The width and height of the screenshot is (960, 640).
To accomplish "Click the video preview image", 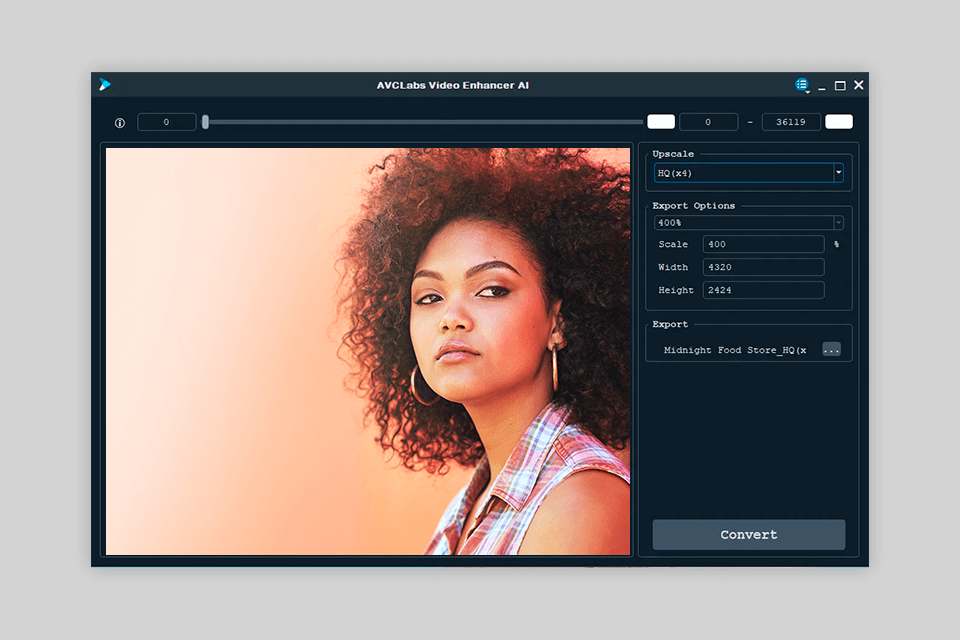I will click(x=368, y=352).
